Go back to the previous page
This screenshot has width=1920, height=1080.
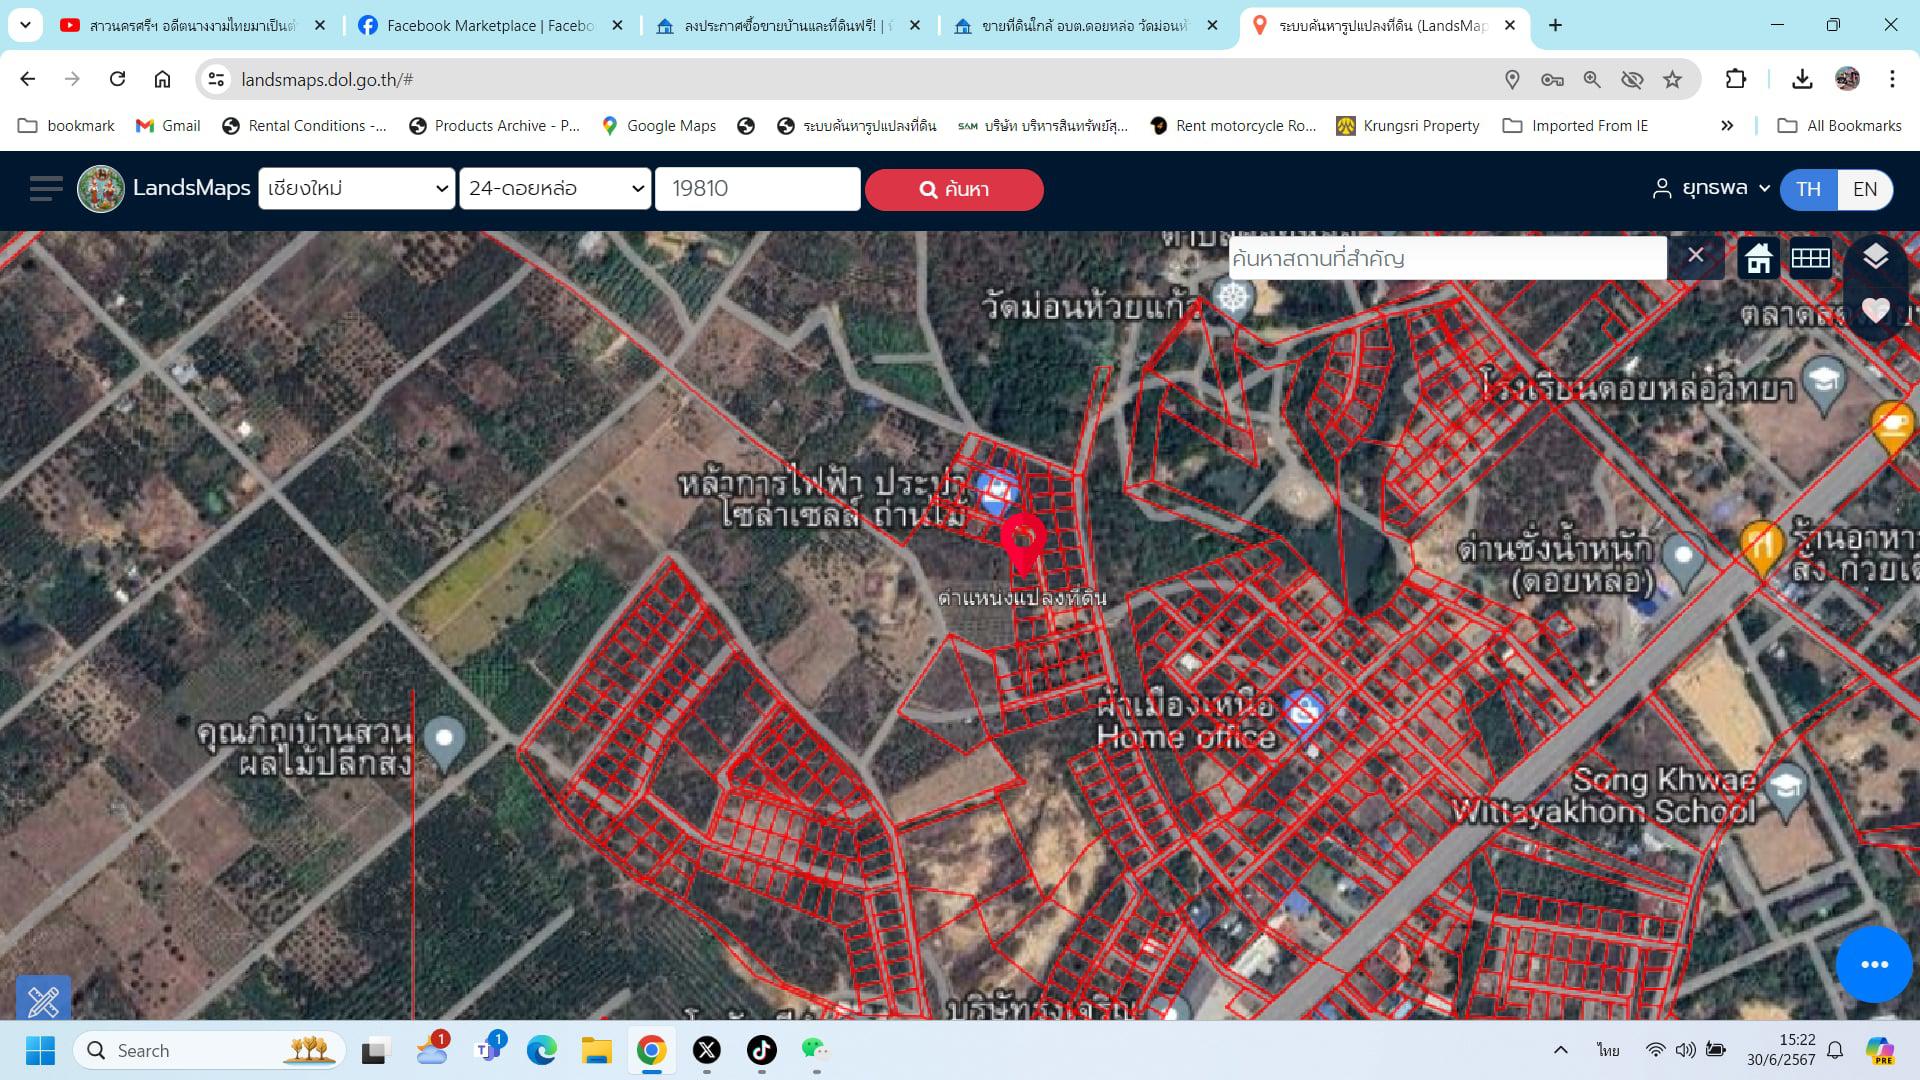[28, 79]
